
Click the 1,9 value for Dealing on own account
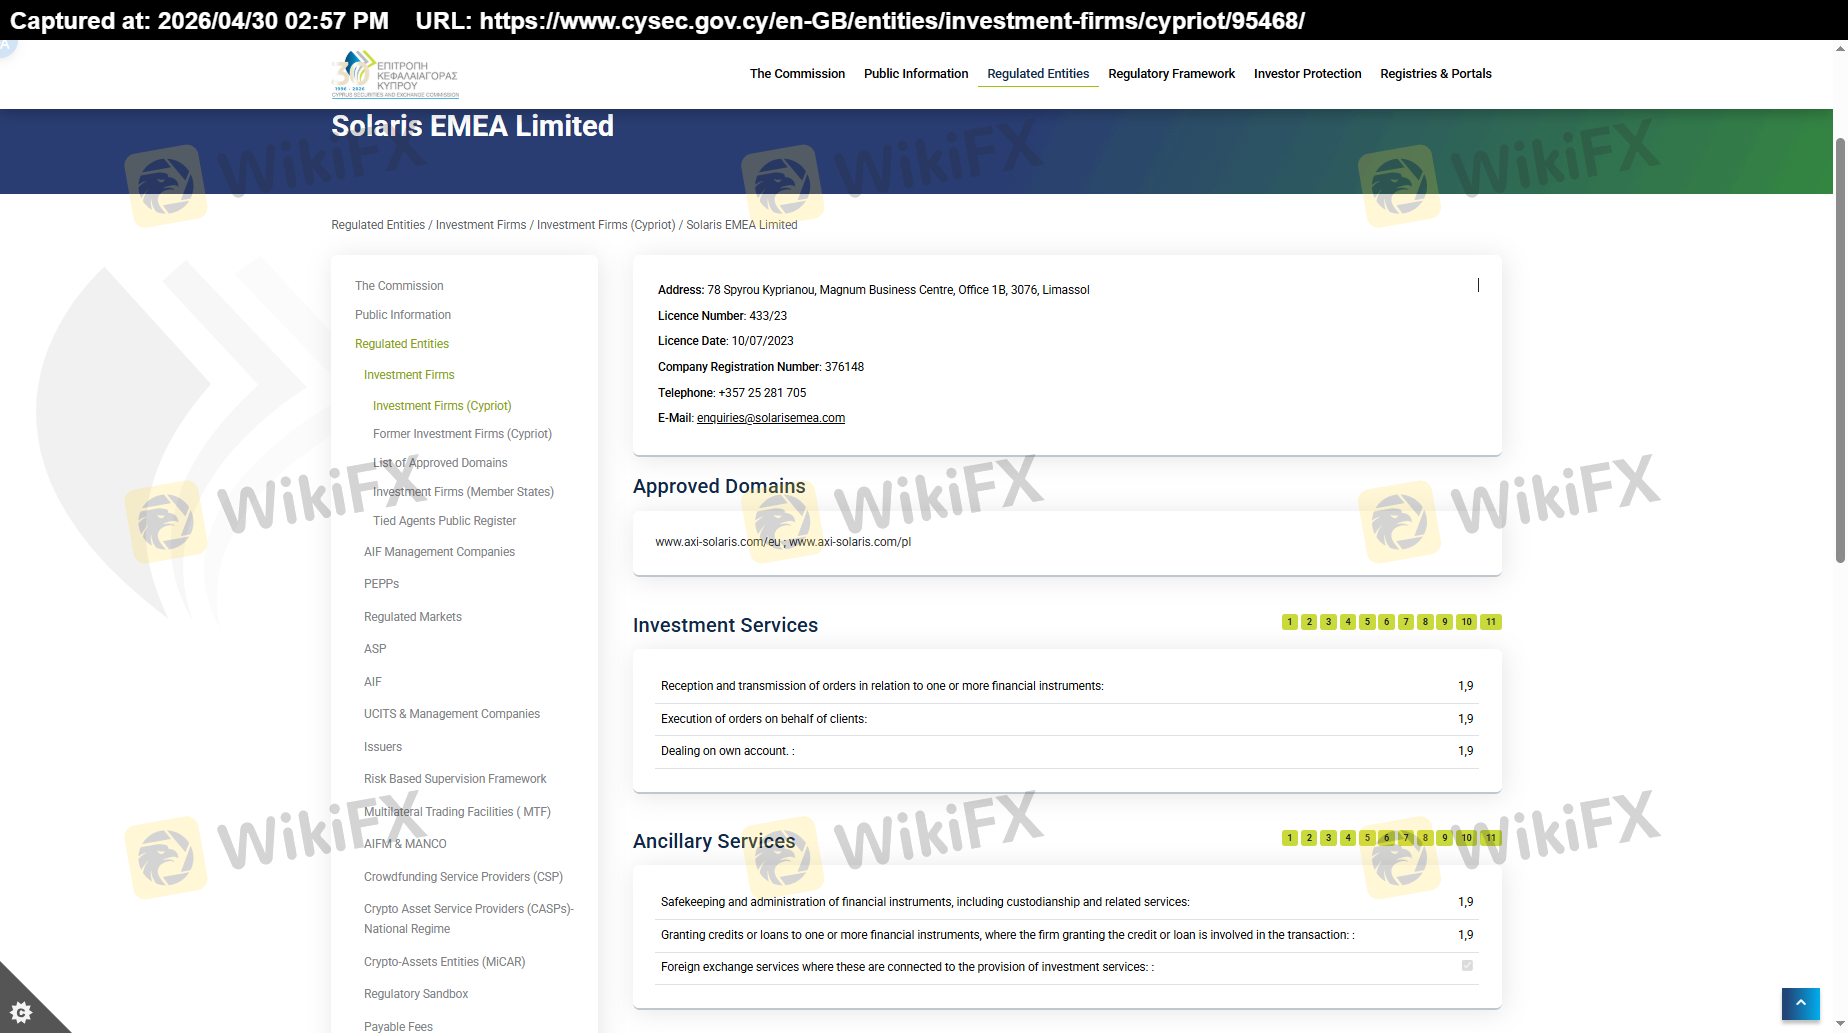coord(1465,751)
